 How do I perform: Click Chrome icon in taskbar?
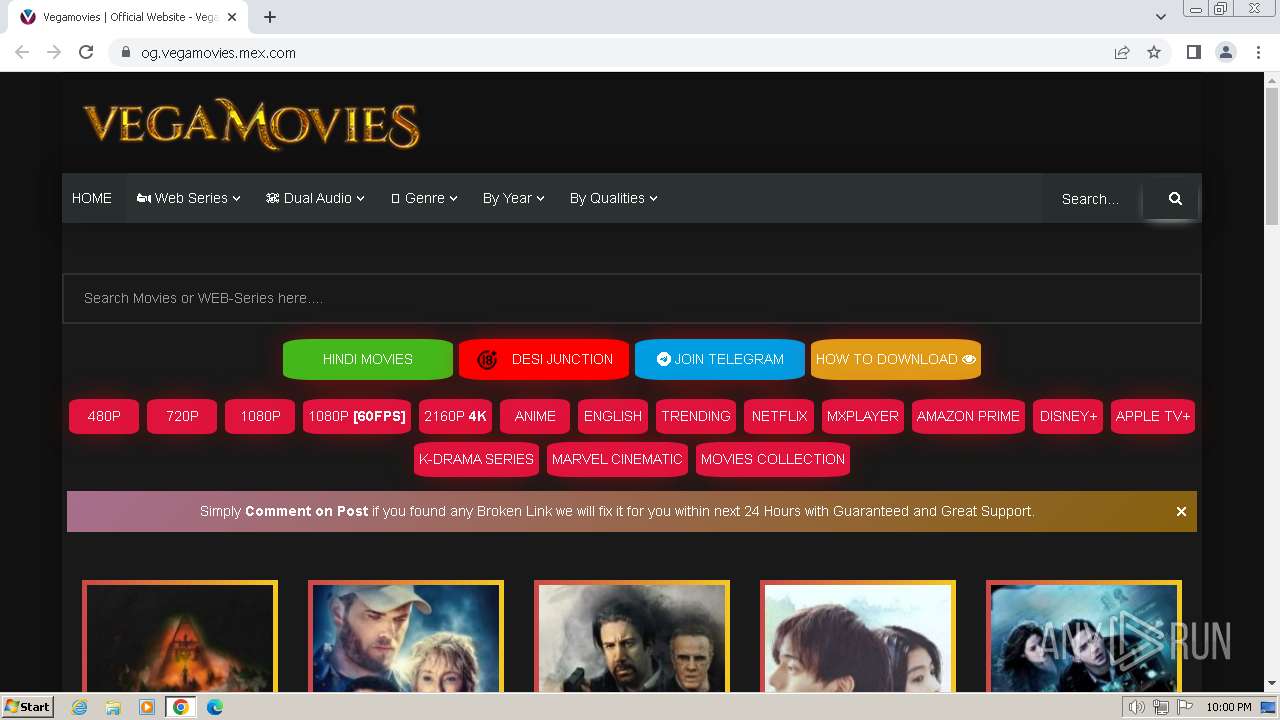pos(181,707)
